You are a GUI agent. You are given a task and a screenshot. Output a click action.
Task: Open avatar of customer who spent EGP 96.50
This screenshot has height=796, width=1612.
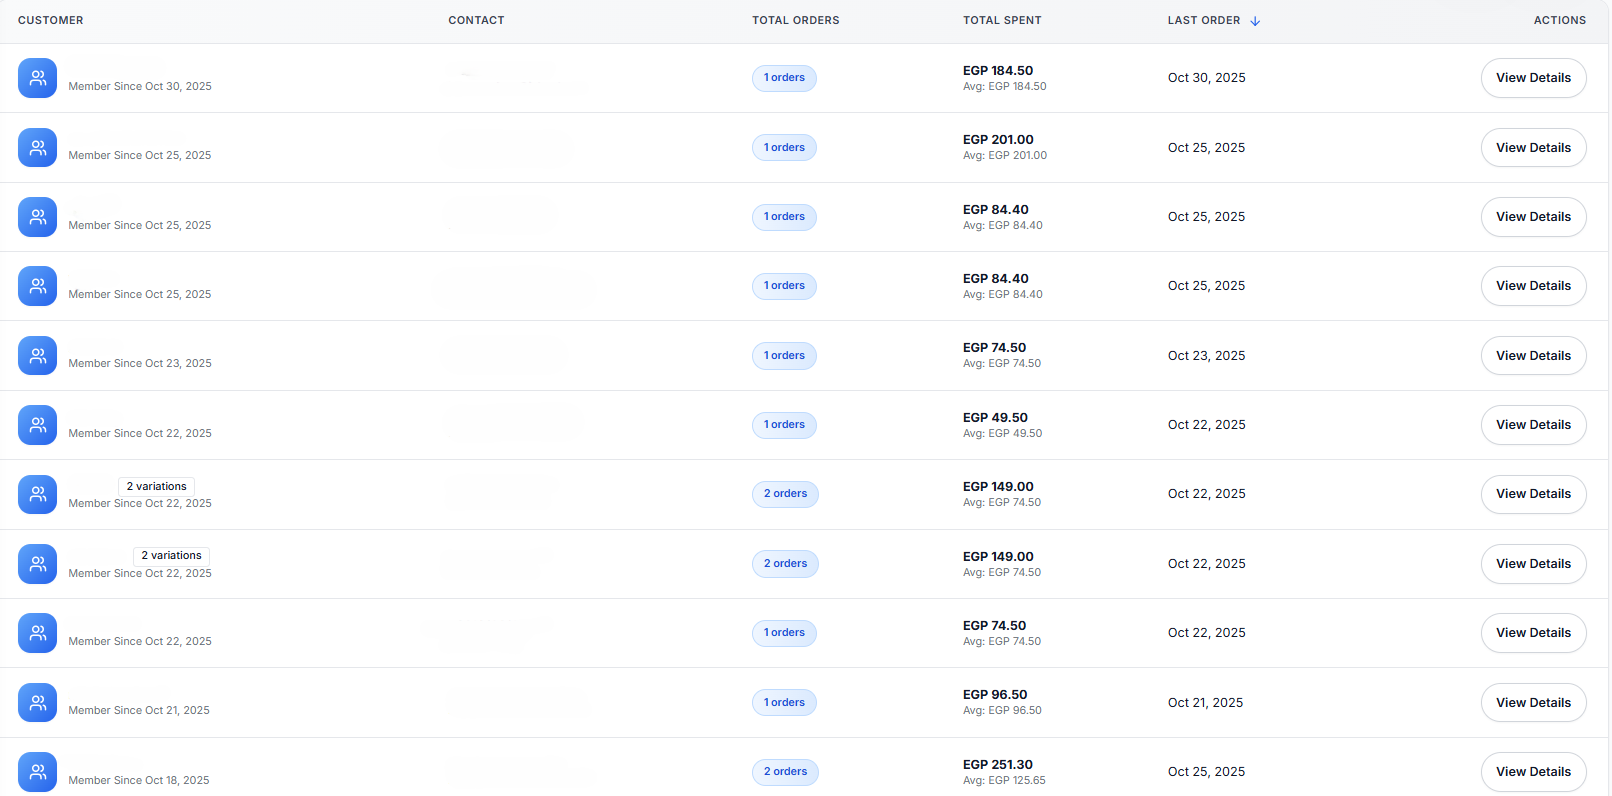point(37,703)
